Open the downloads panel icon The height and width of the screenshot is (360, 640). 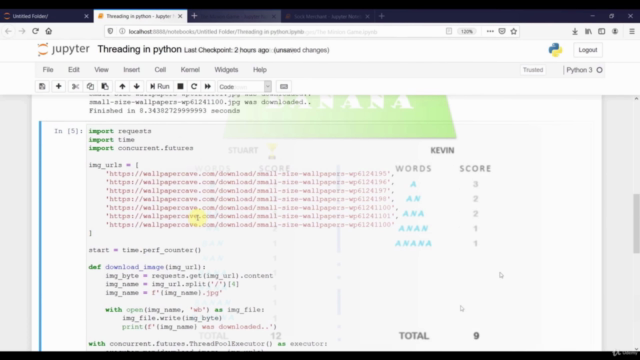pyautogui.click(x=575, y=31)
